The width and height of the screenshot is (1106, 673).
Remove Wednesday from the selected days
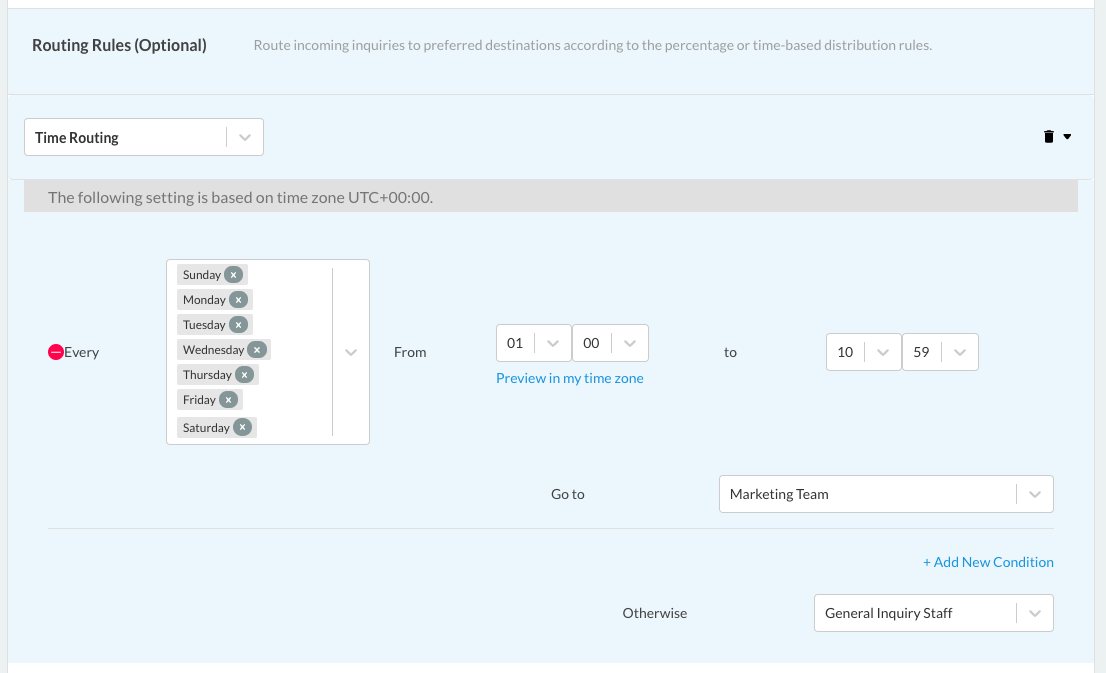coord(257,349)
